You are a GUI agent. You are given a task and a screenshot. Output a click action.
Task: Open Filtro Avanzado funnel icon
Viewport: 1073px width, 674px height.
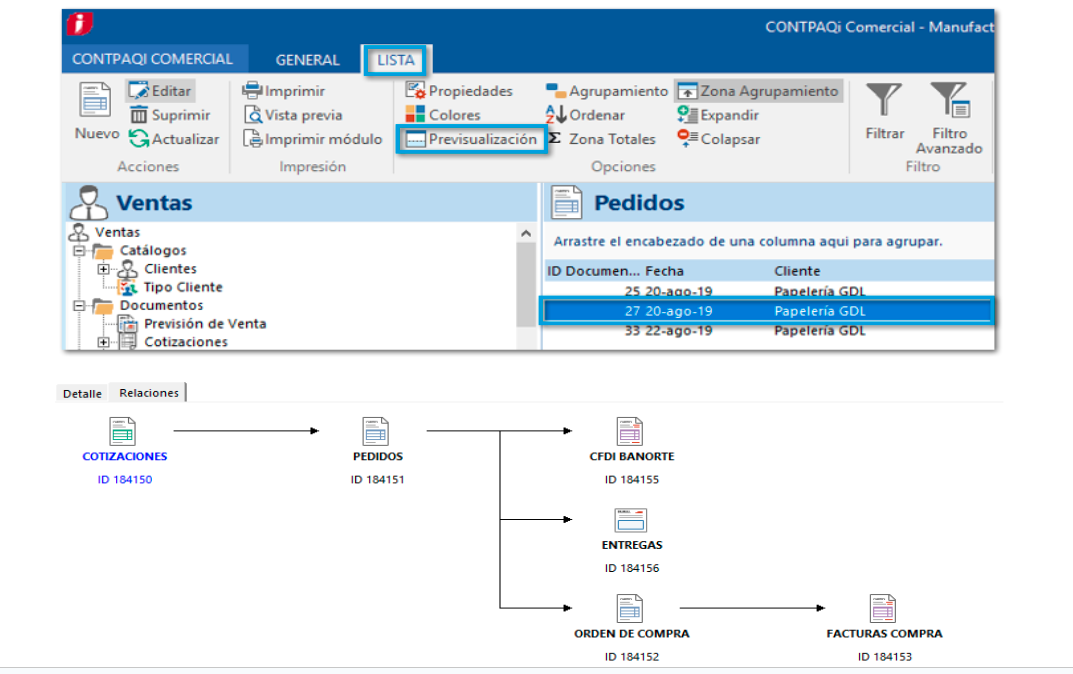click(948, 101)
